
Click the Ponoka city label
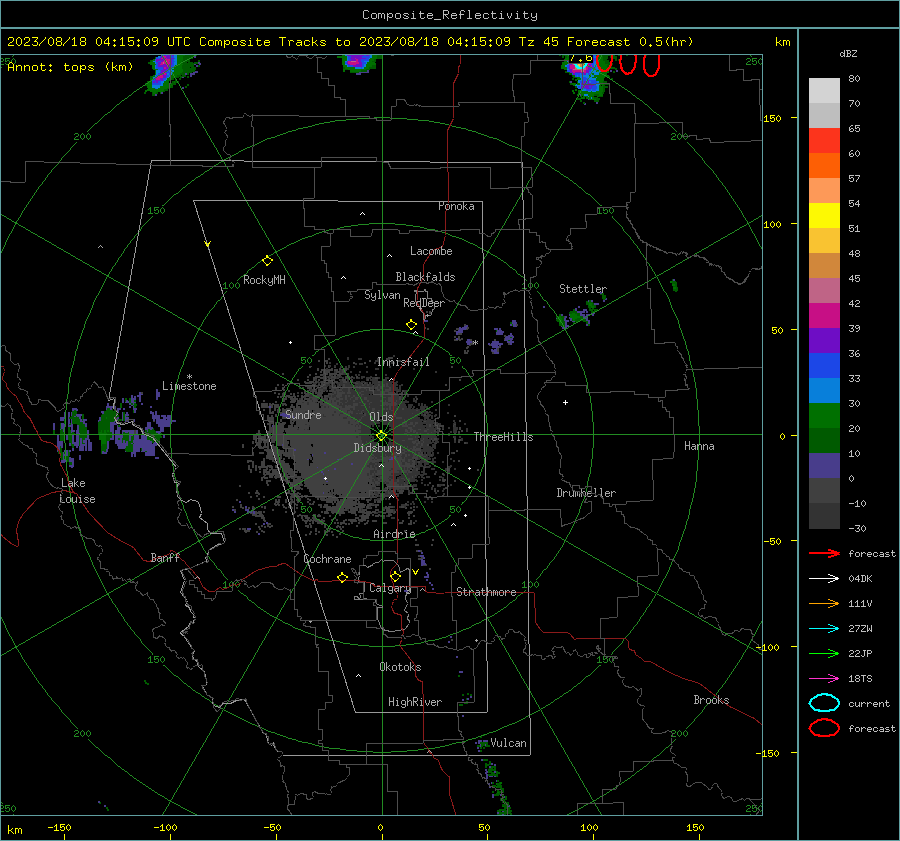click(456, 206)
